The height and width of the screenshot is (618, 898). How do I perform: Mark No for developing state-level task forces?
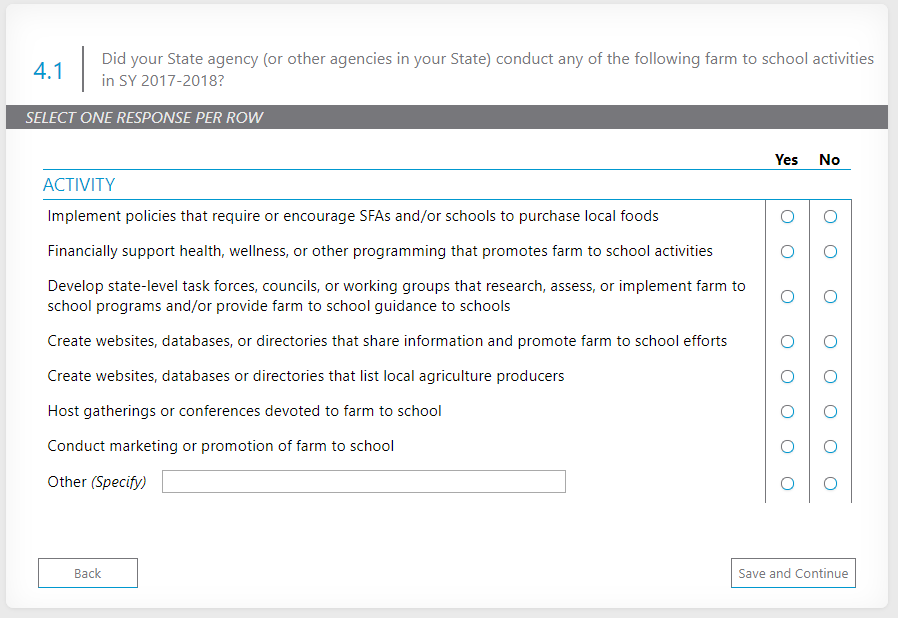[x=830, y=297]
